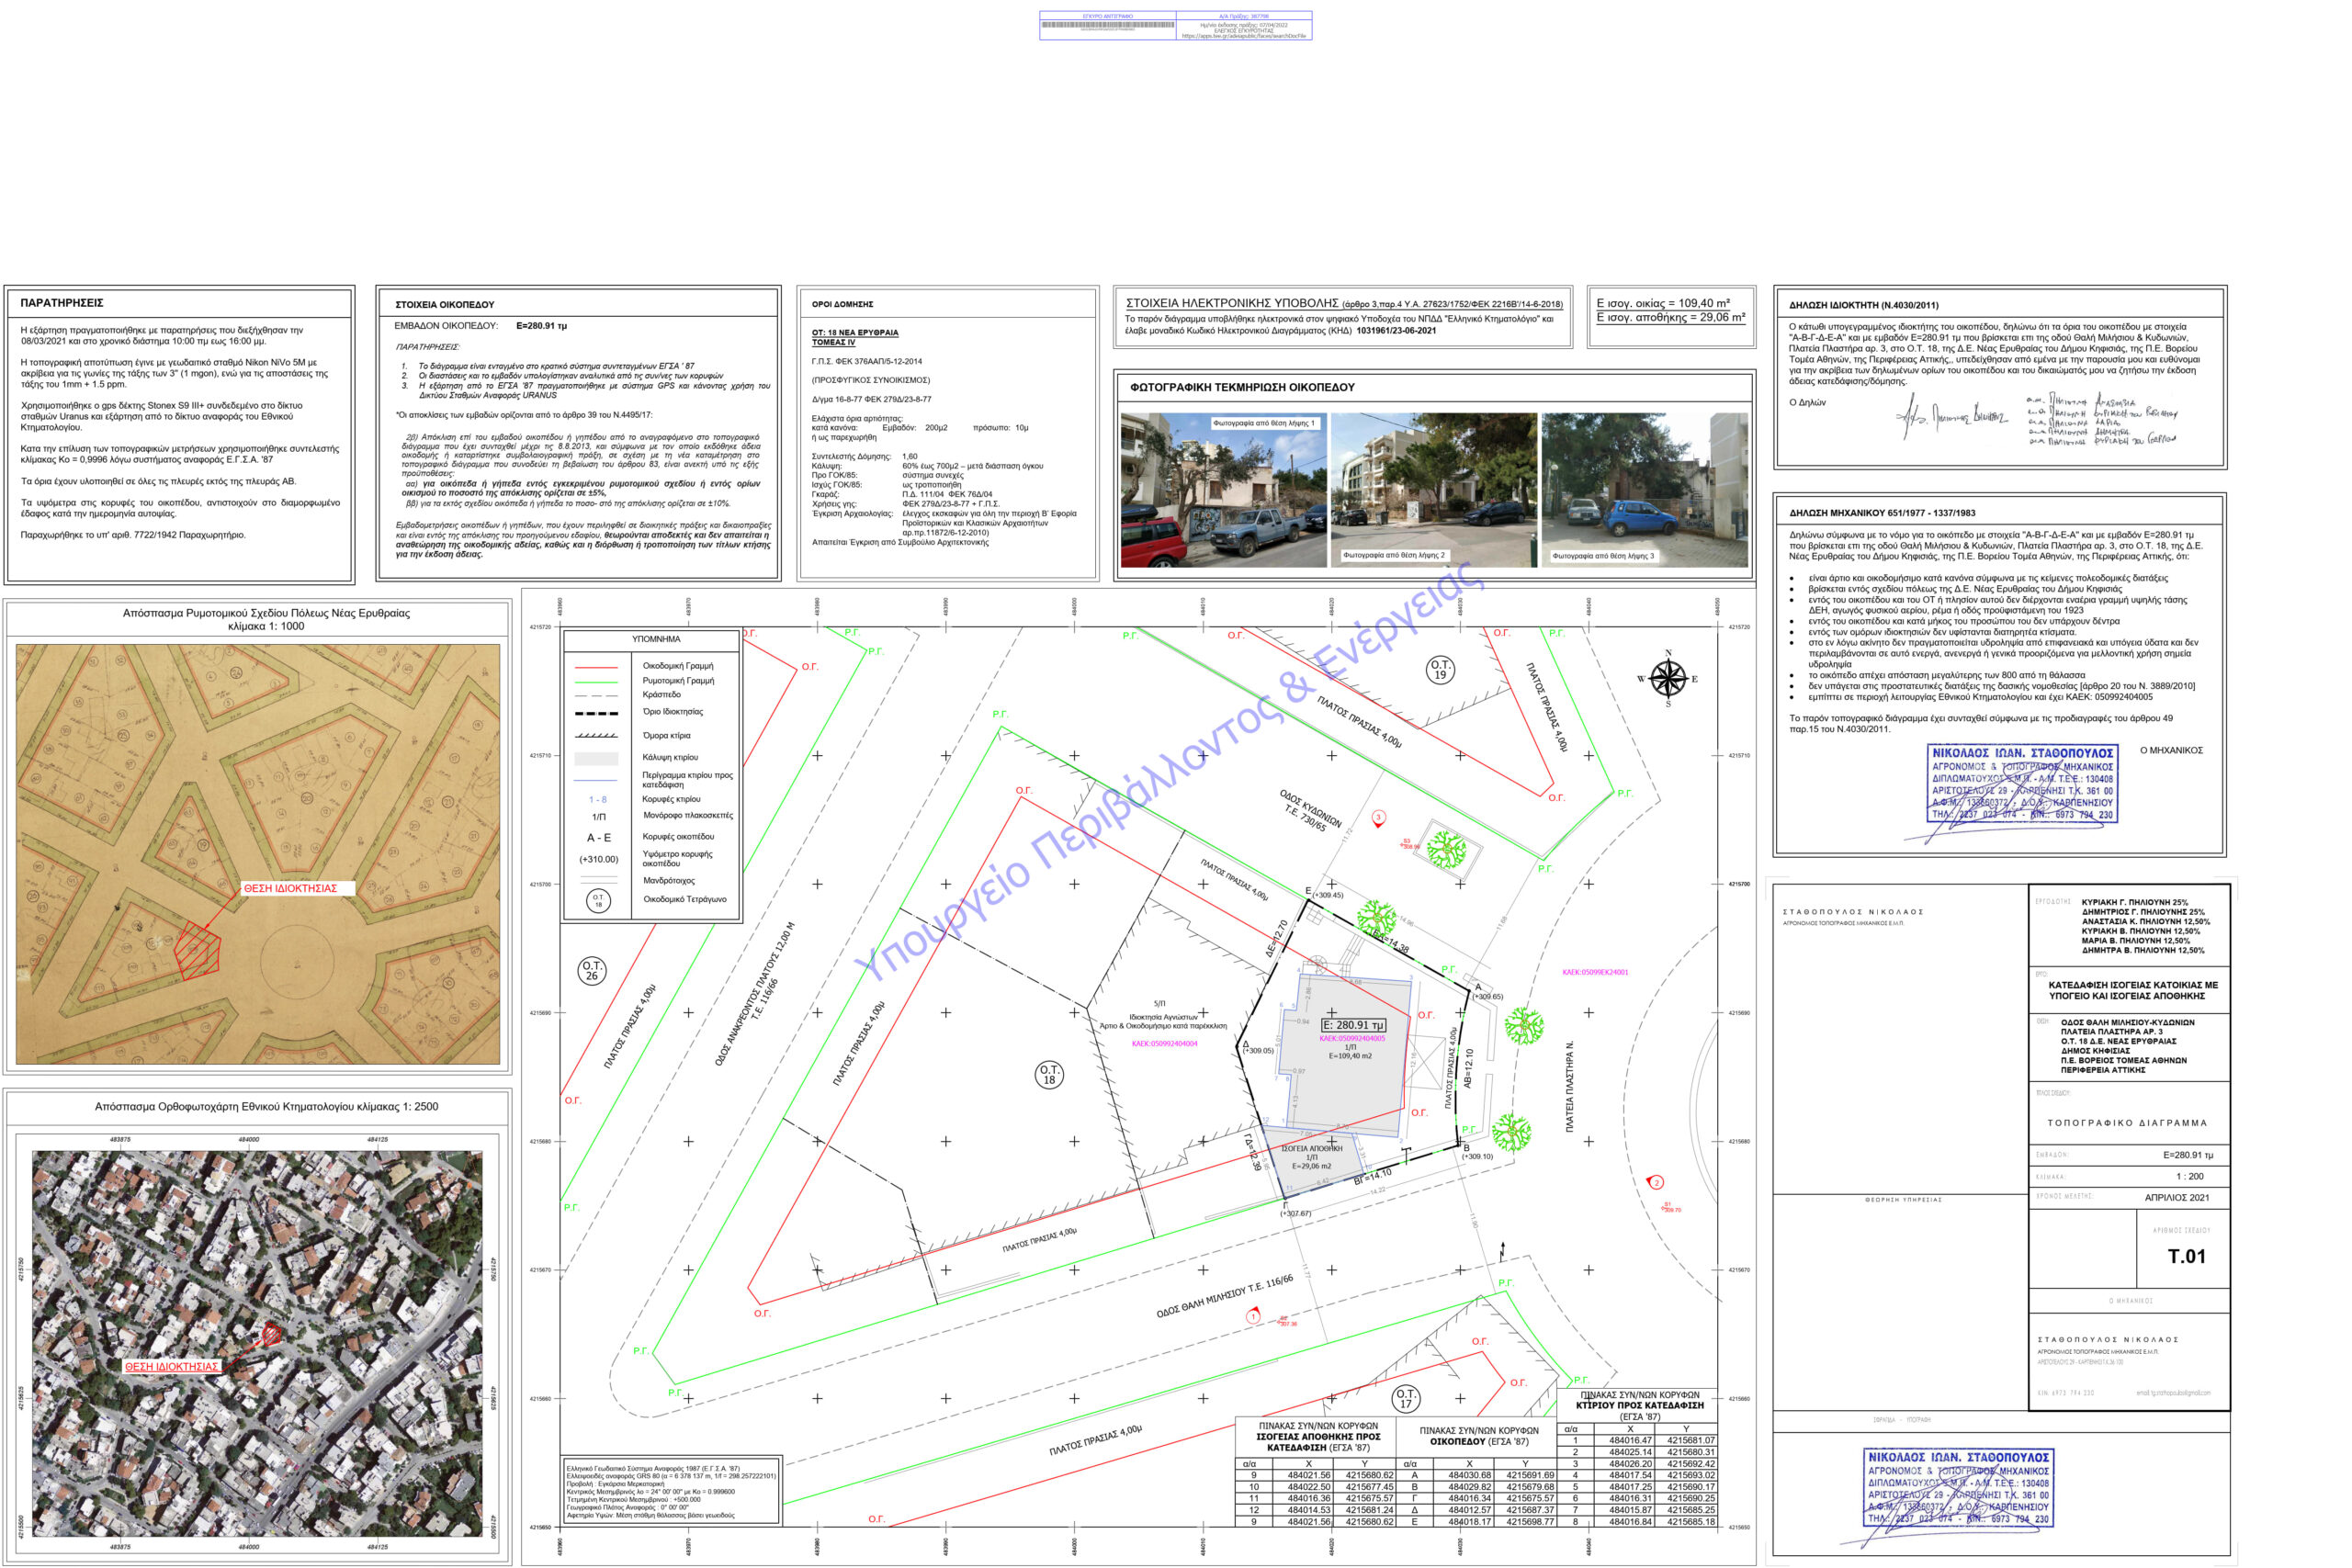The width and height of the screenshot is (2352, 1568).
Task: Click the boxed 'E: 280.91 τμ' label on the plot
Action: (1354, 1025)
